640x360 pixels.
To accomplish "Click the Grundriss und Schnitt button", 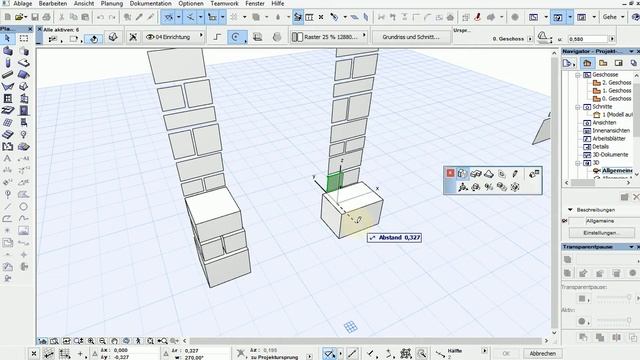I will [x=411, y=37].
